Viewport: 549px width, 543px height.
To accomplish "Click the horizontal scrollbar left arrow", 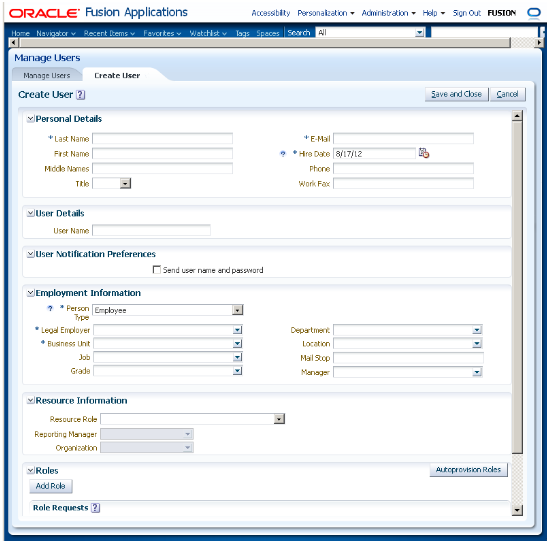I will (13, 43).
